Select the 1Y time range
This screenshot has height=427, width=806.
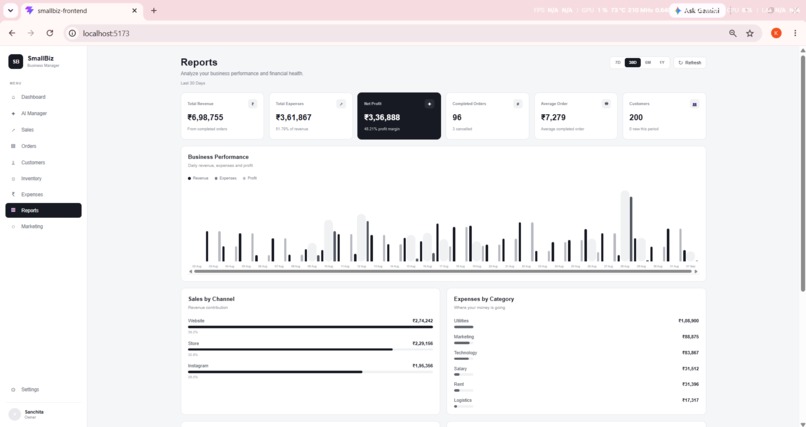pyautogui.click(x=662, y=63)
